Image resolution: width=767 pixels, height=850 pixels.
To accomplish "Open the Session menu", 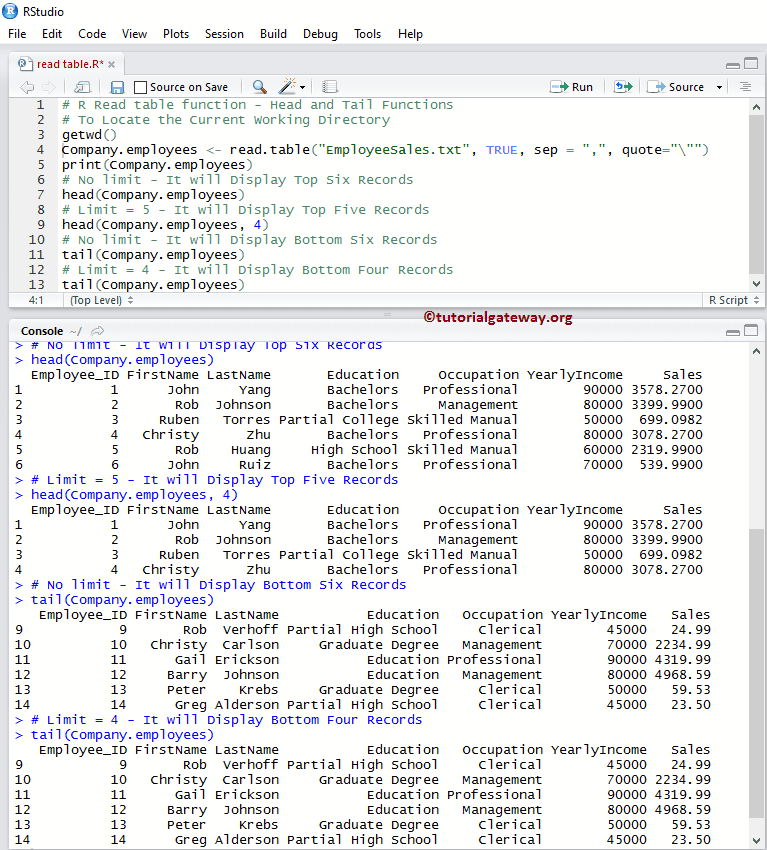I will click(224, 33).
